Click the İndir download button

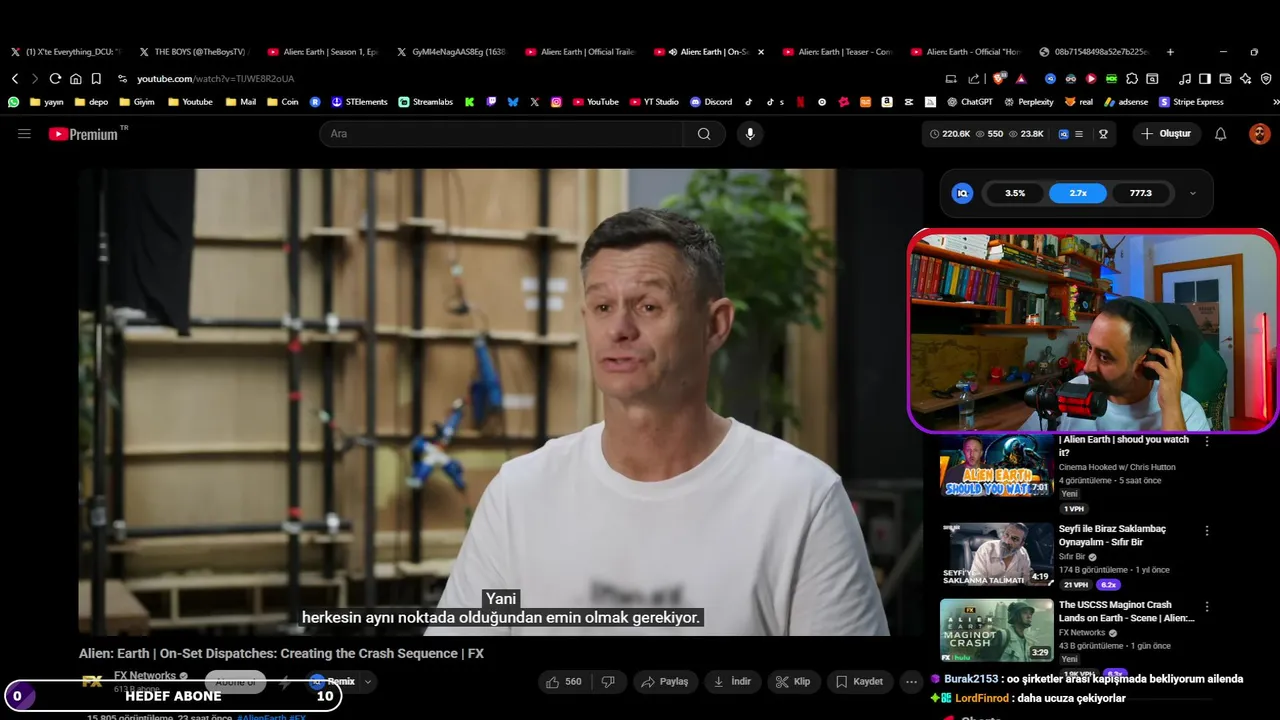tap(732, 682)
